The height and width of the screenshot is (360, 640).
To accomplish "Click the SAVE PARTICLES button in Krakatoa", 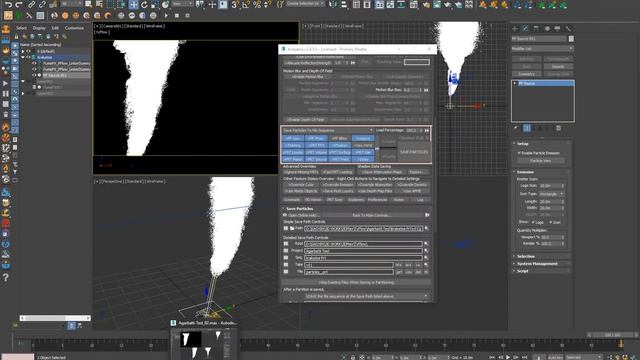I will [x=414, y=152].
